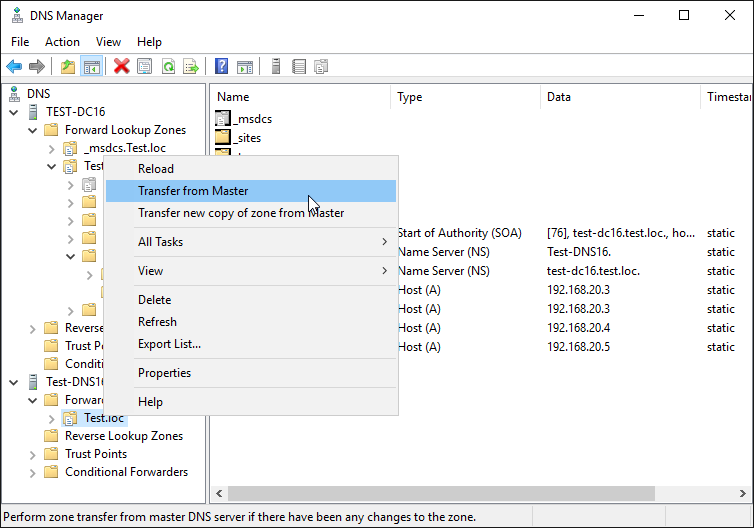
Task: Click the last toolbar icon with stacked pages
Action: pos(321,66)
